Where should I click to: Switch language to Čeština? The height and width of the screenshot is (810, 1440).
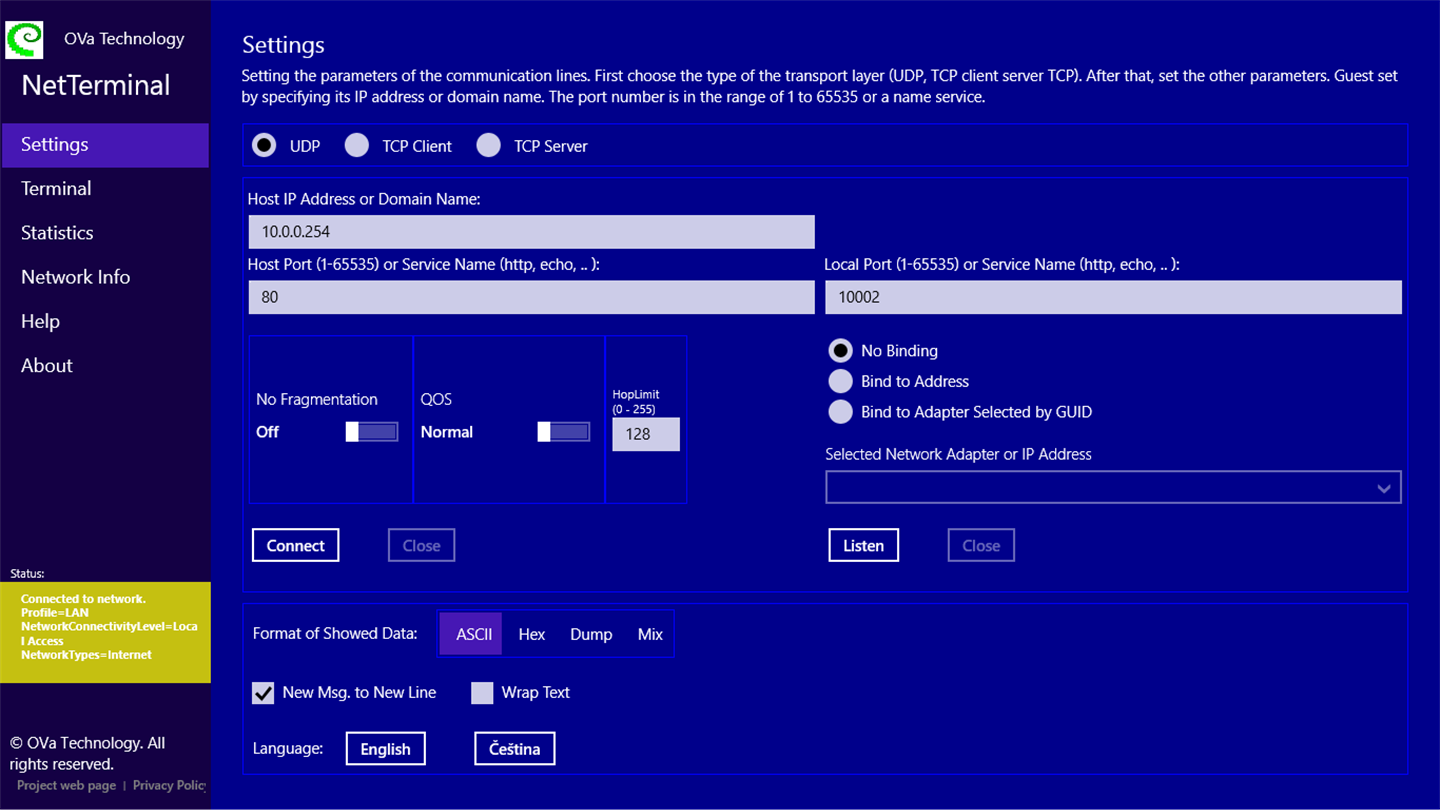coord(515,749)
